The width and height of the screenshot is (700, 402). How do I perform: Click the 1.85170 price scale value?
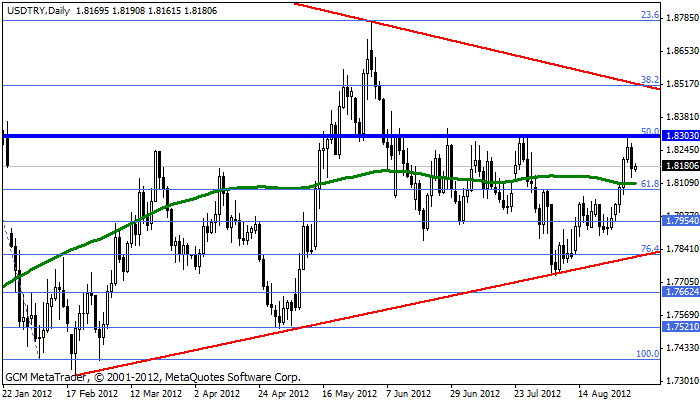click(x=681, y=84)
